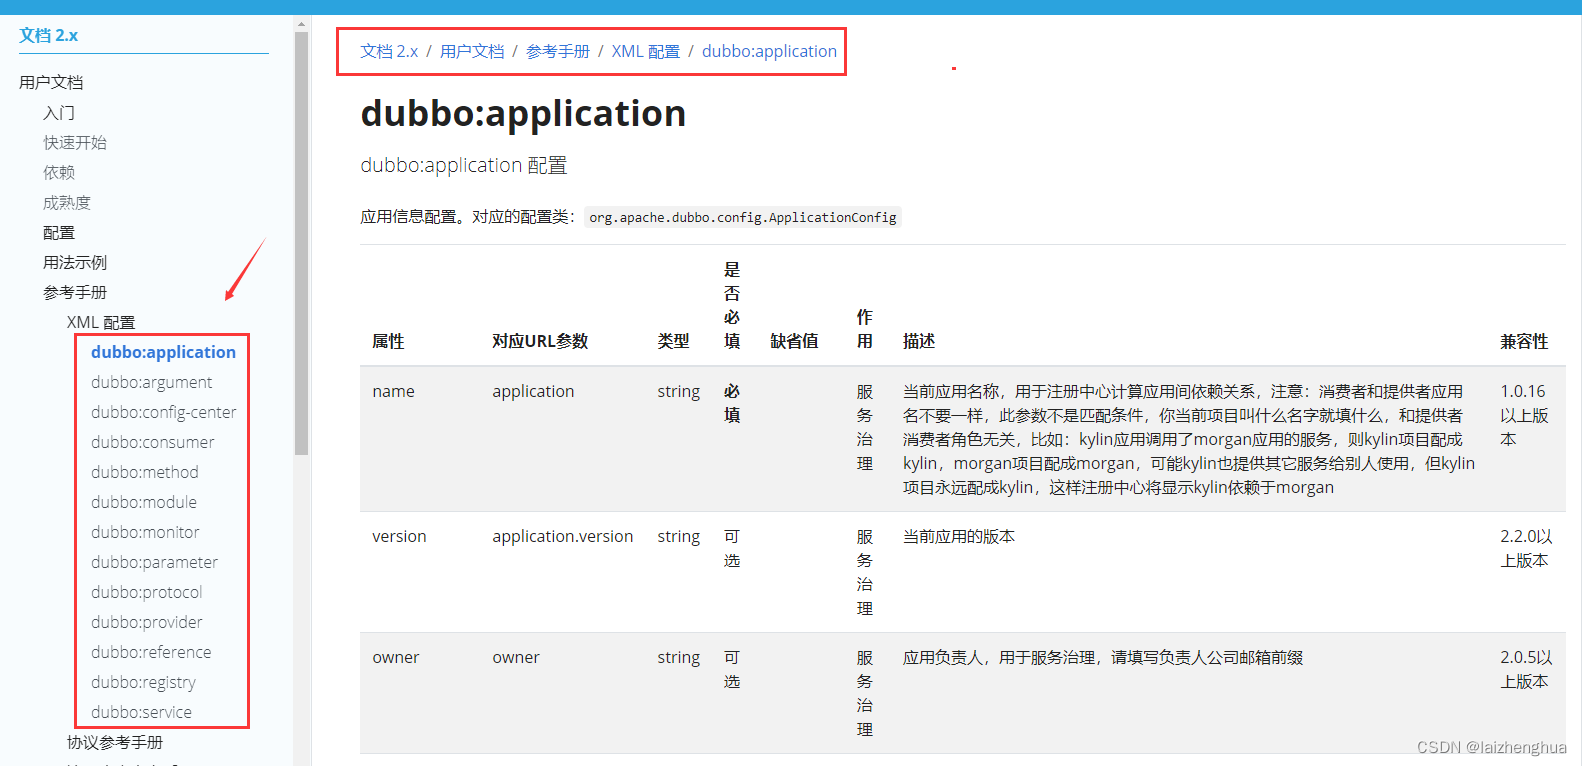This screenshot has width=1582, height=766.
Task: Open dubbo:consumer reference page
Action: [x=153, y=442]
